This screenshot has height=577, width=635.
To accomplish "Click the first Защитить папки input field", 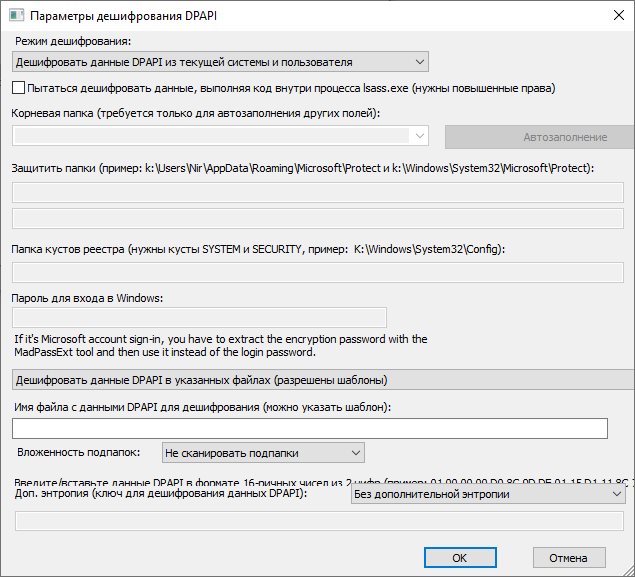I will pyautogui.click(x=318, y=192).
